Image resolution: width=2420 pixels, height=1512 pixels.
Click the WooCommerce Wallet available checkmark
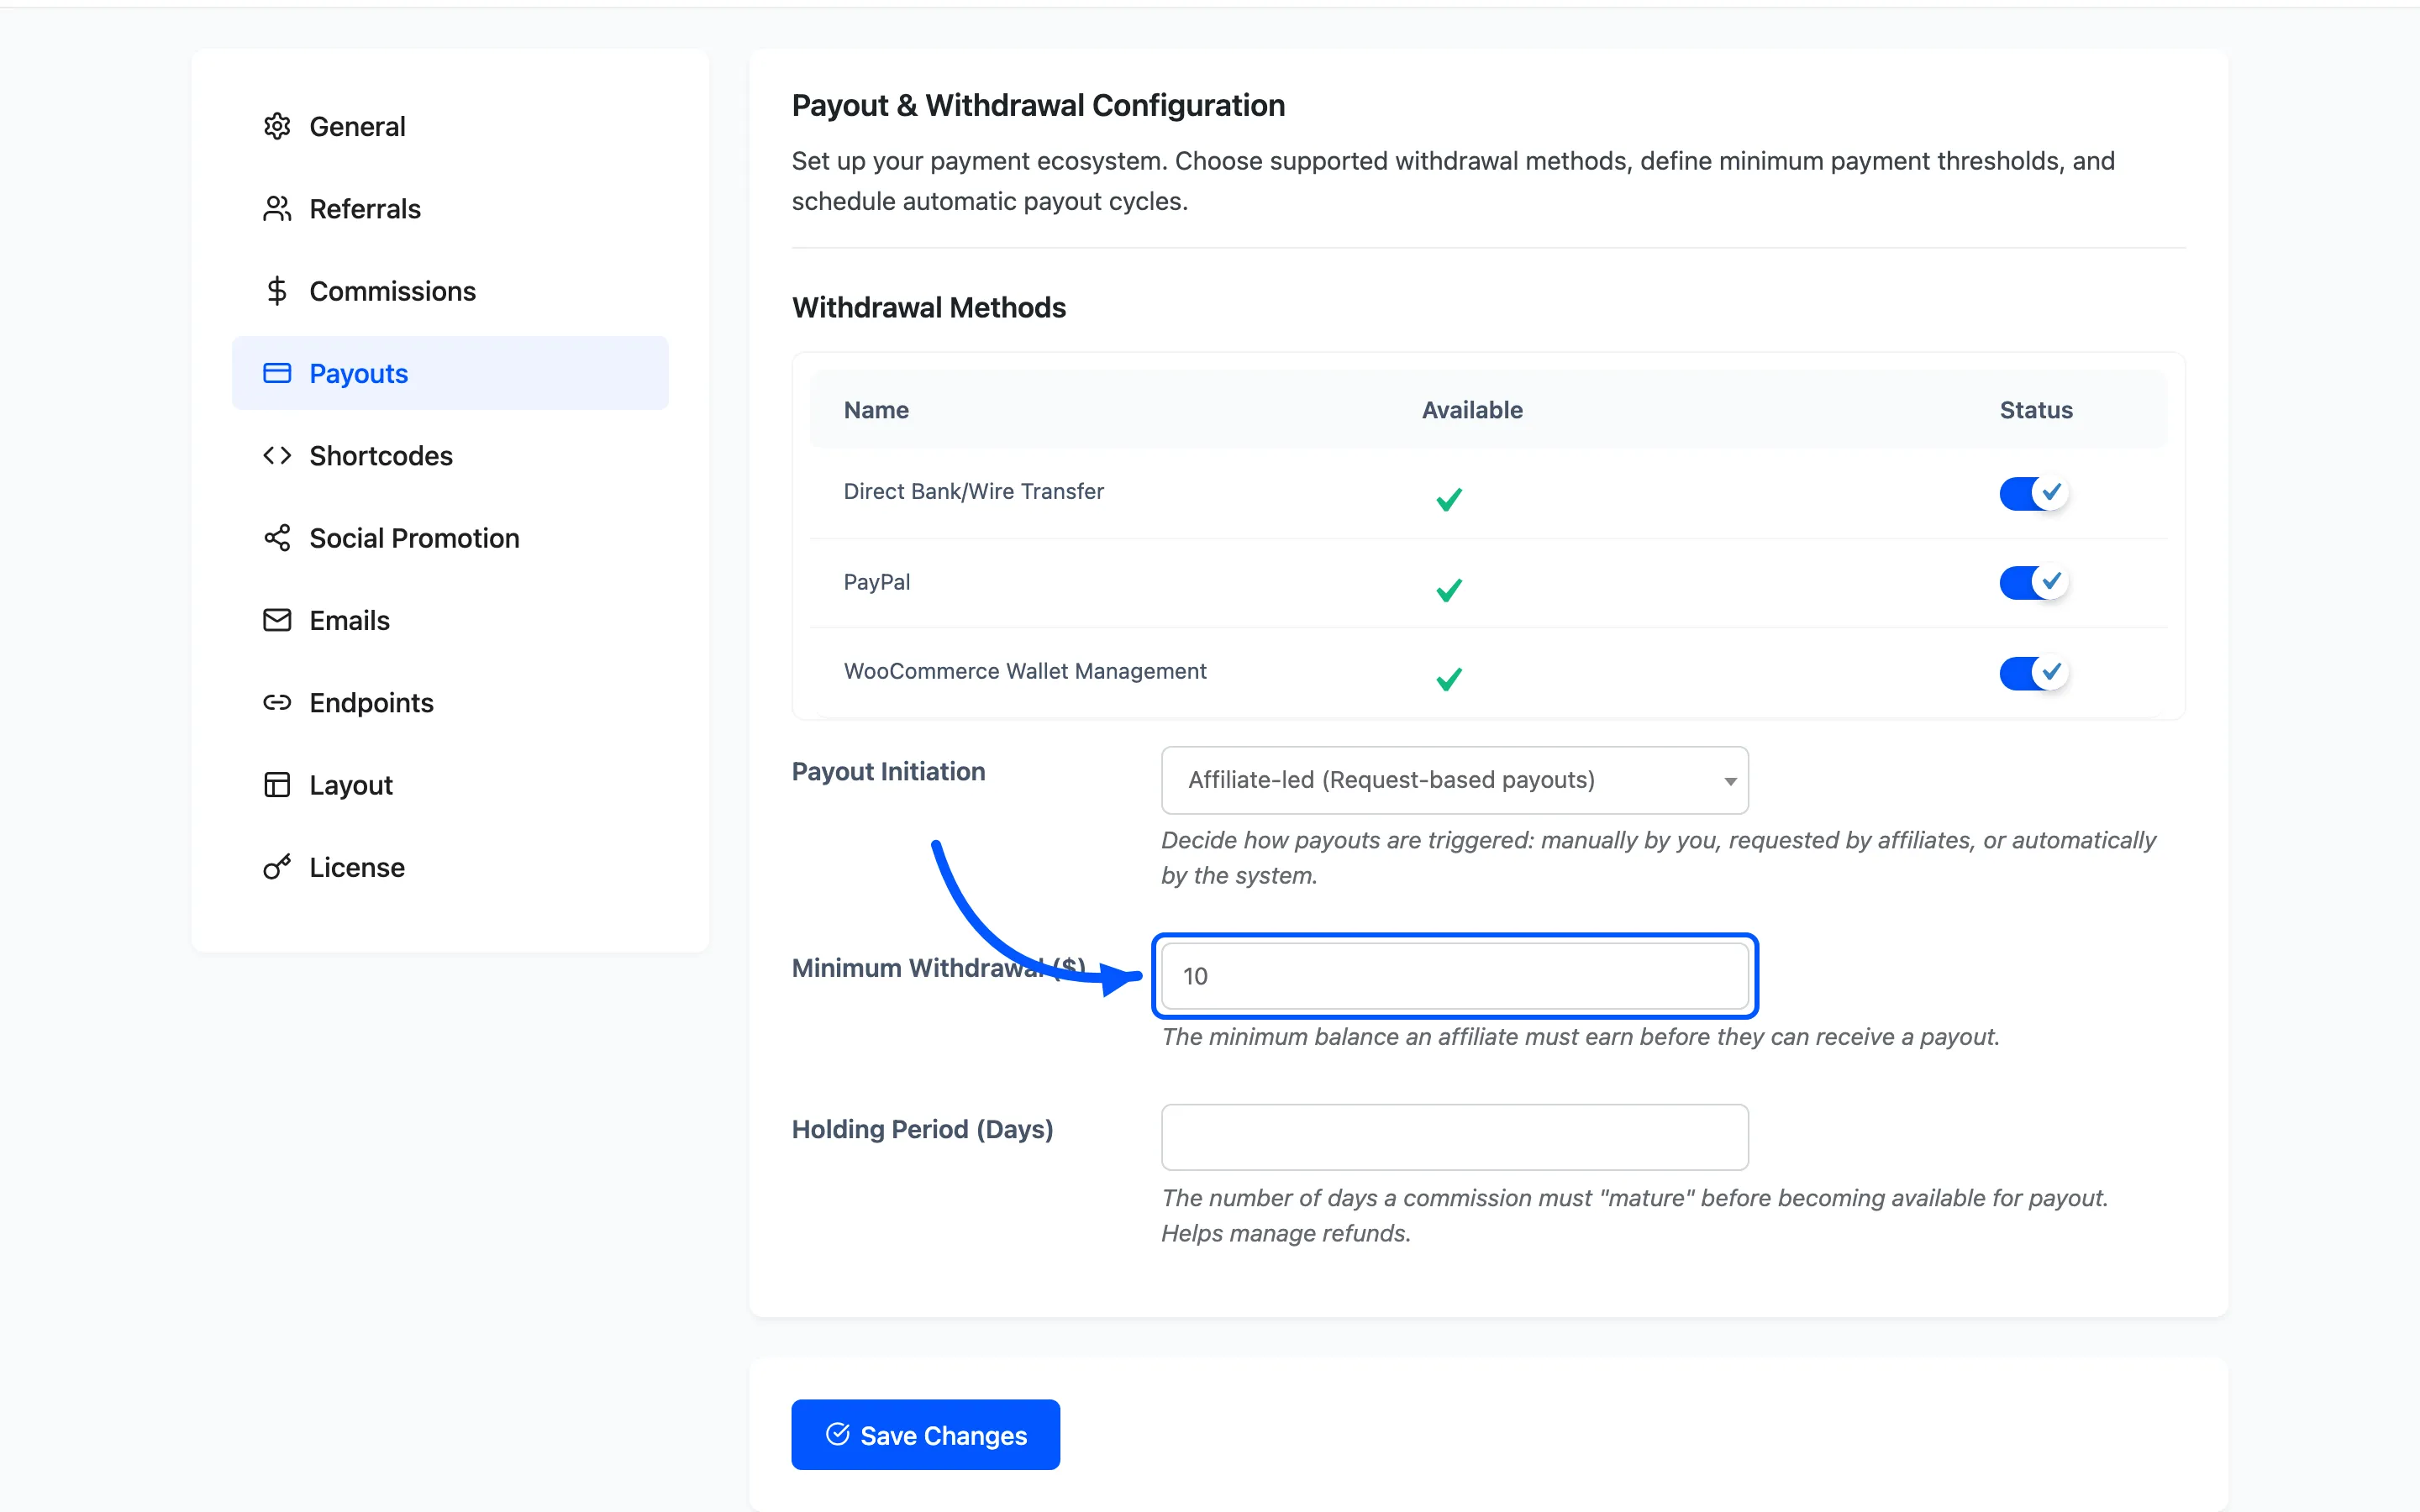pos(1449,679)
